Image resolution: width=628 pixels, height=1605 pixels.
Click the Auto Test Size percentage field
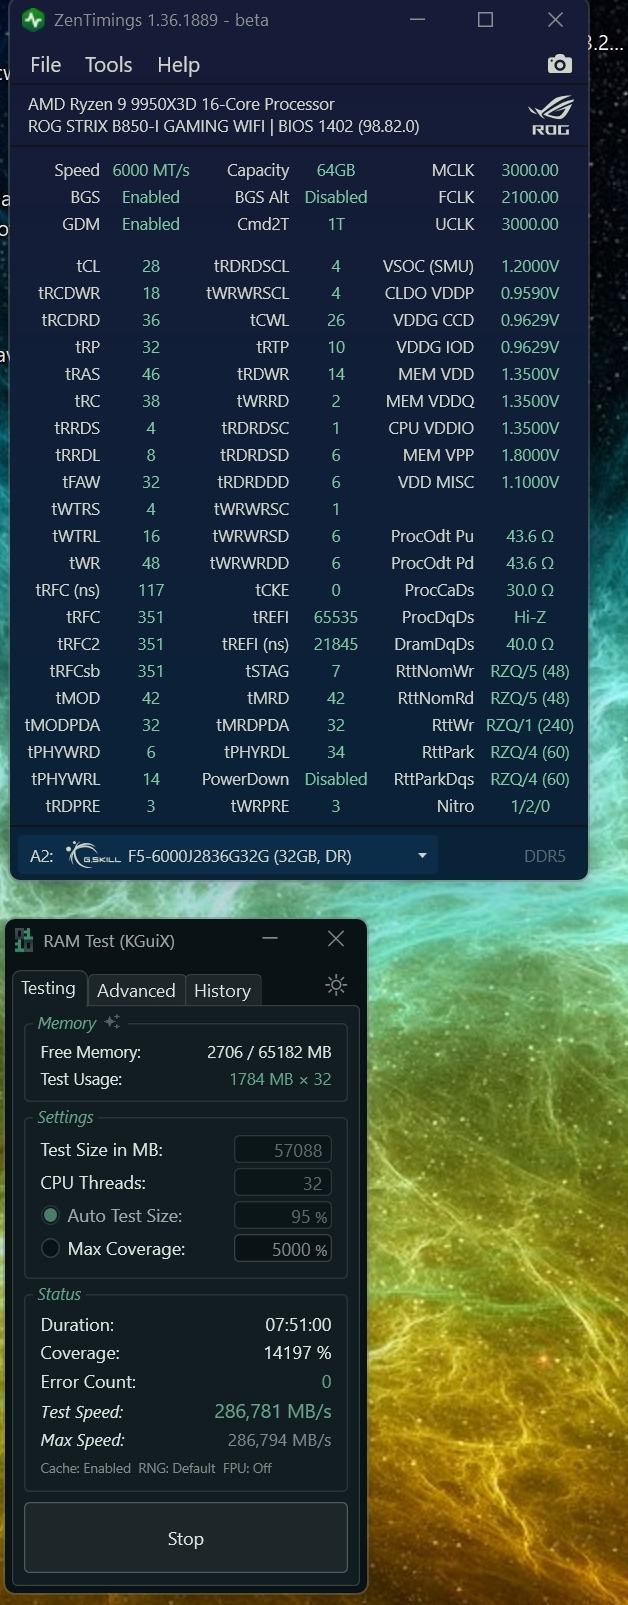[283, 1216]
